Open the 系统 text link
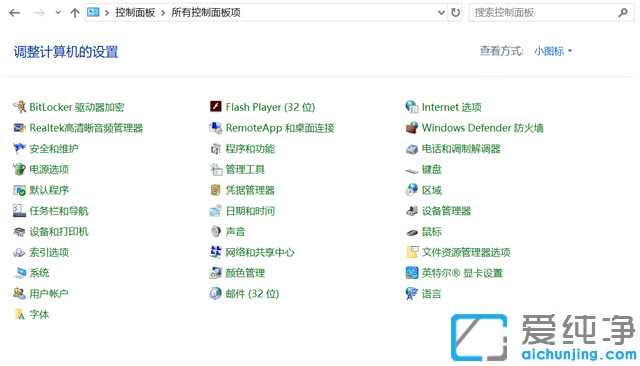Viewport: 640px width, 366px height. point(39,273)
